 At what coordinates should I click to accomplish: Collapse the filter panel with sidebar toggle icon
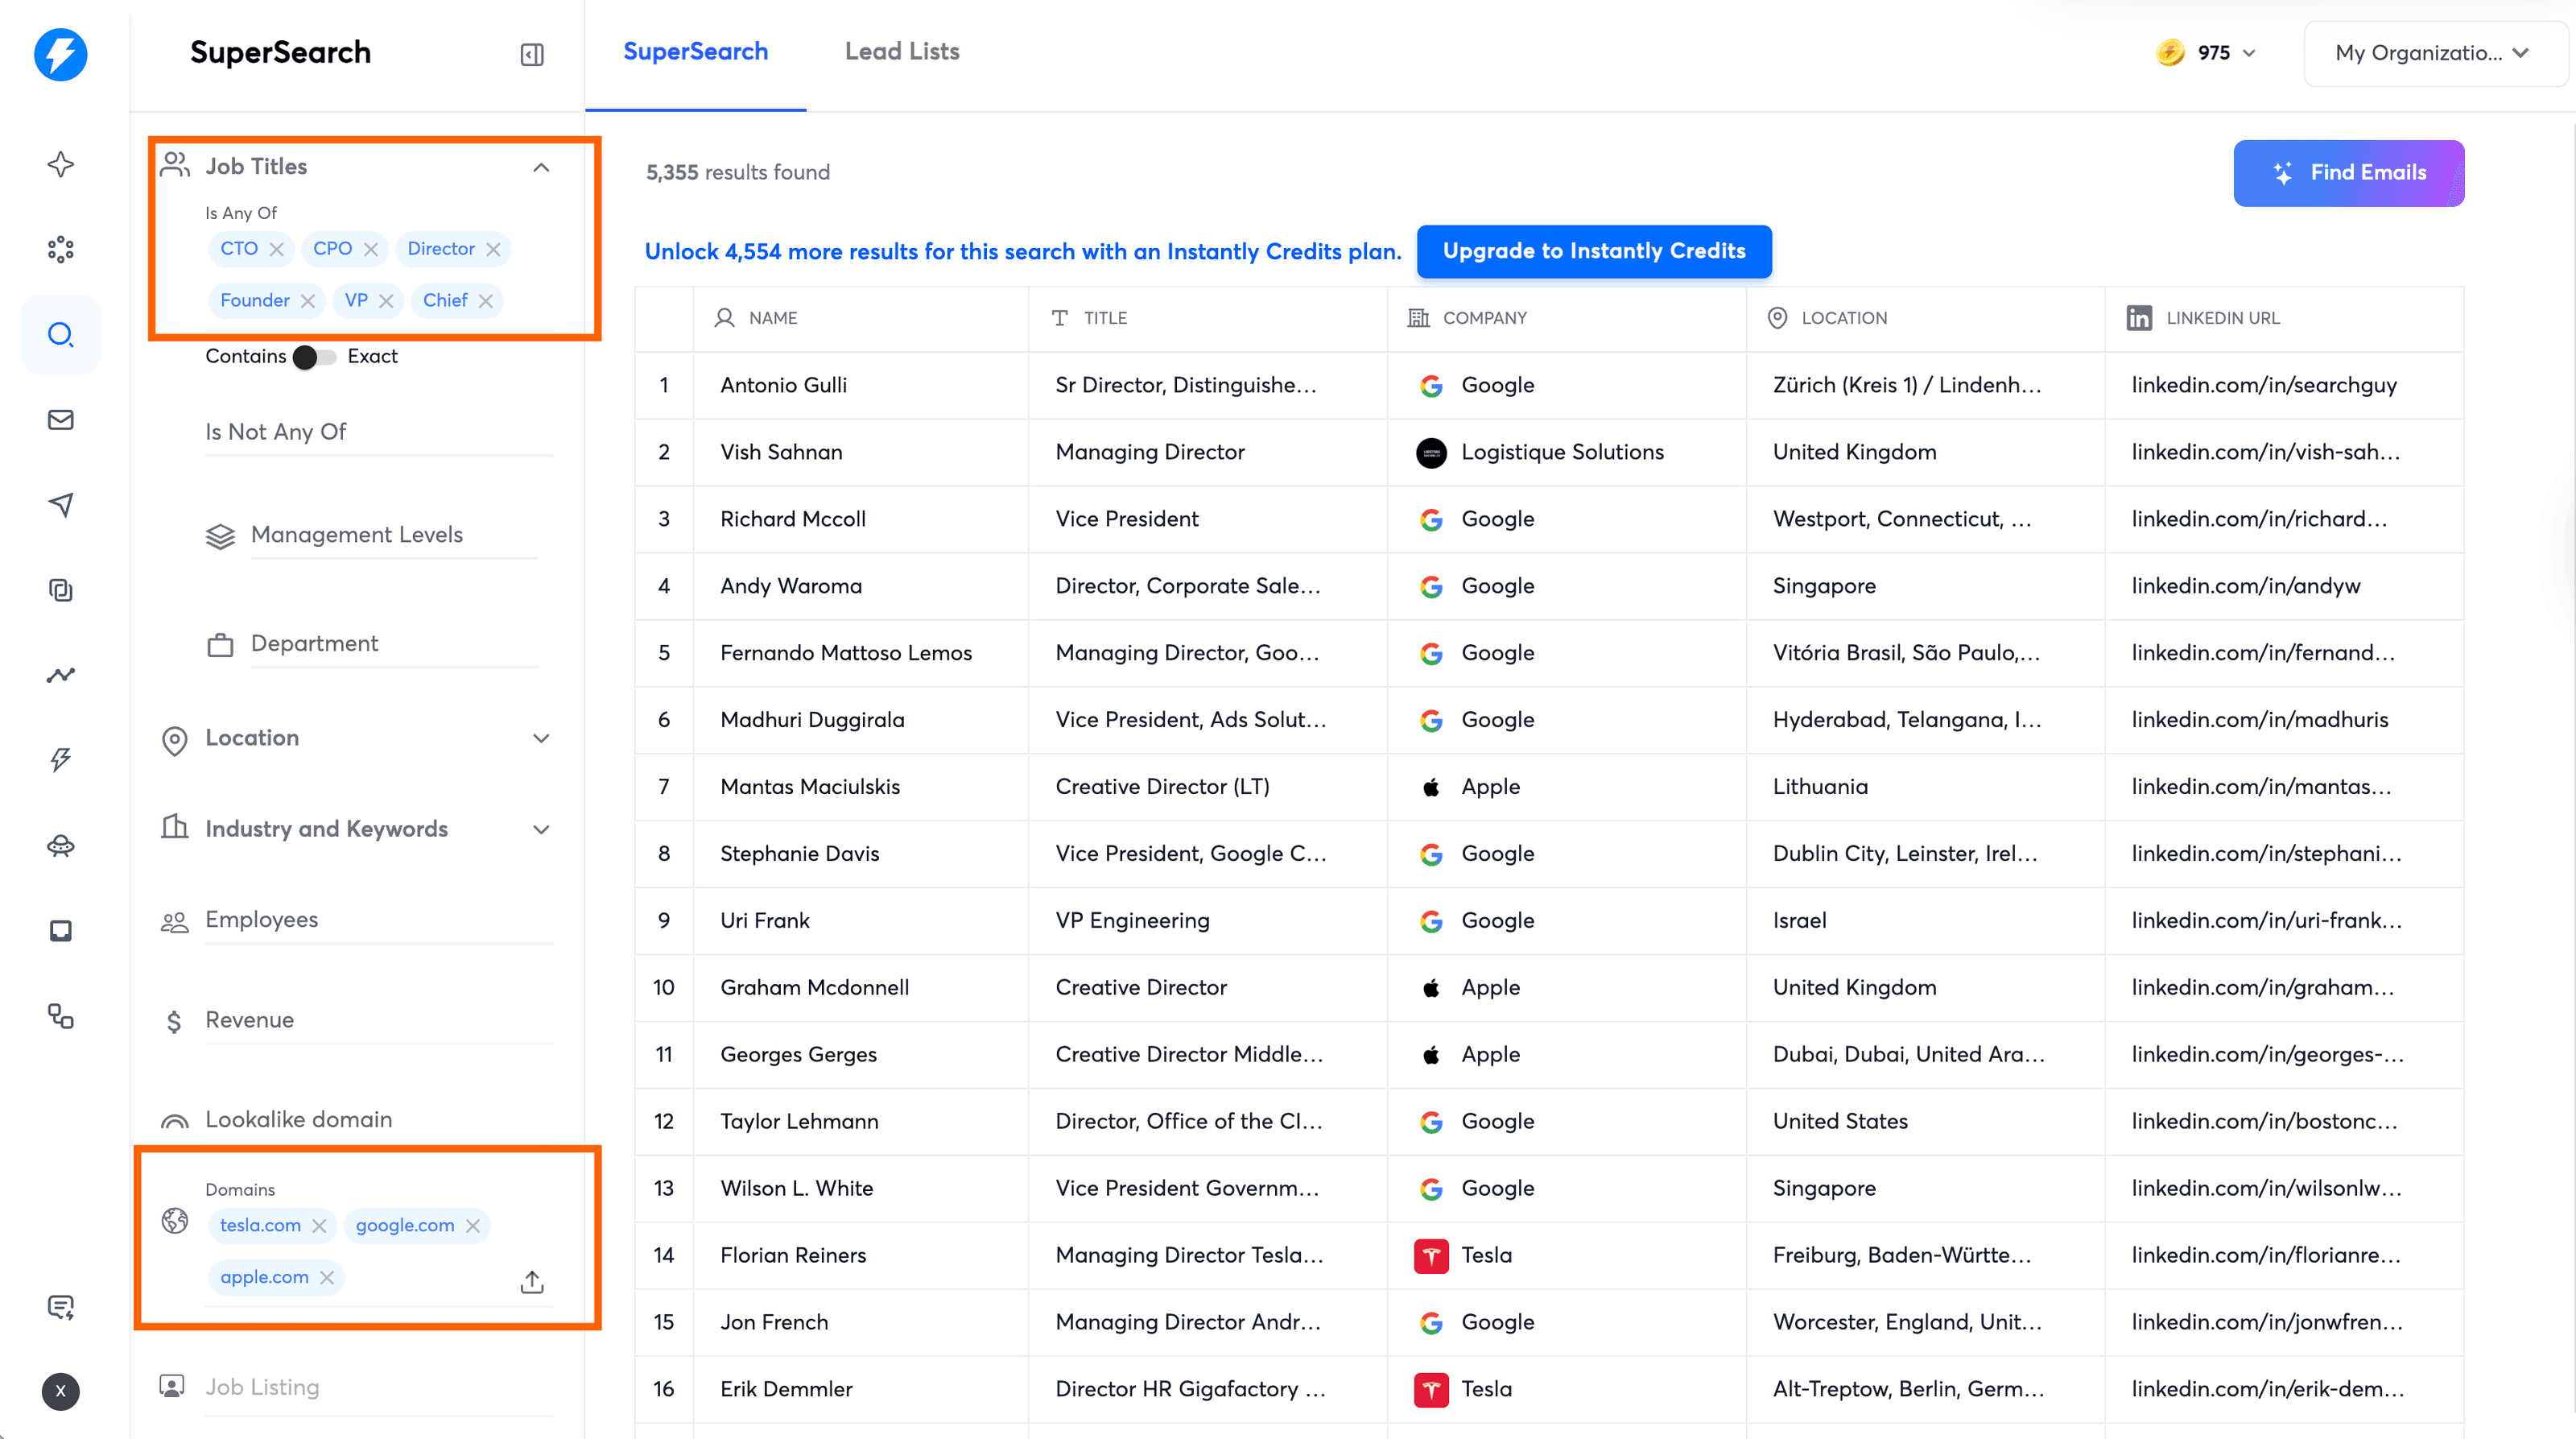(532, 54)
